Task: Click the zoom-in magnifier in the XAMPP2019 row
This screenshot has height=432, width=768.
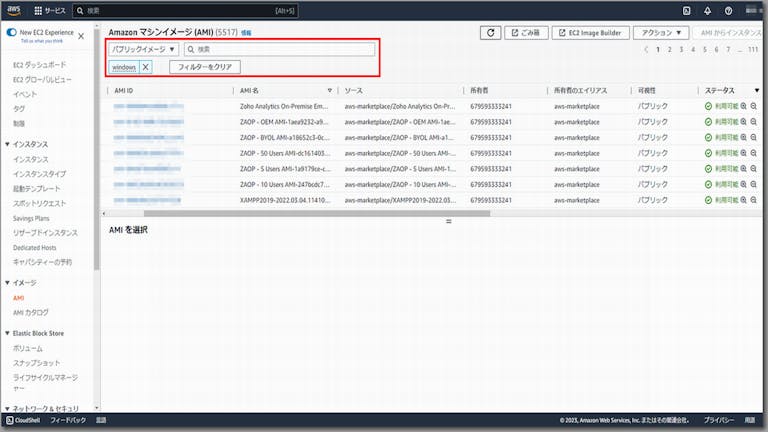Action: (x=744, y=200)
